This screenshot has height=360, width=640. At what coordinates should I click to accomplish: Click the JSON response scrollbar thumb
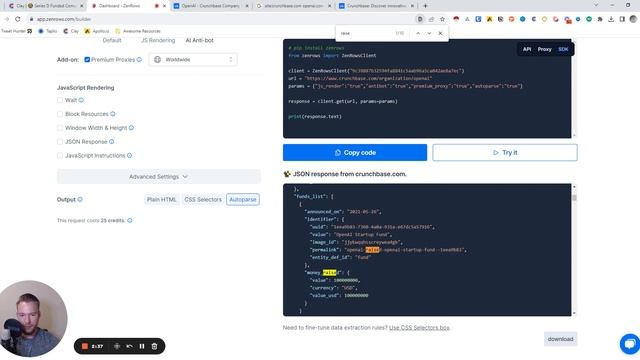pyautogui.click(x=574, y=198)
